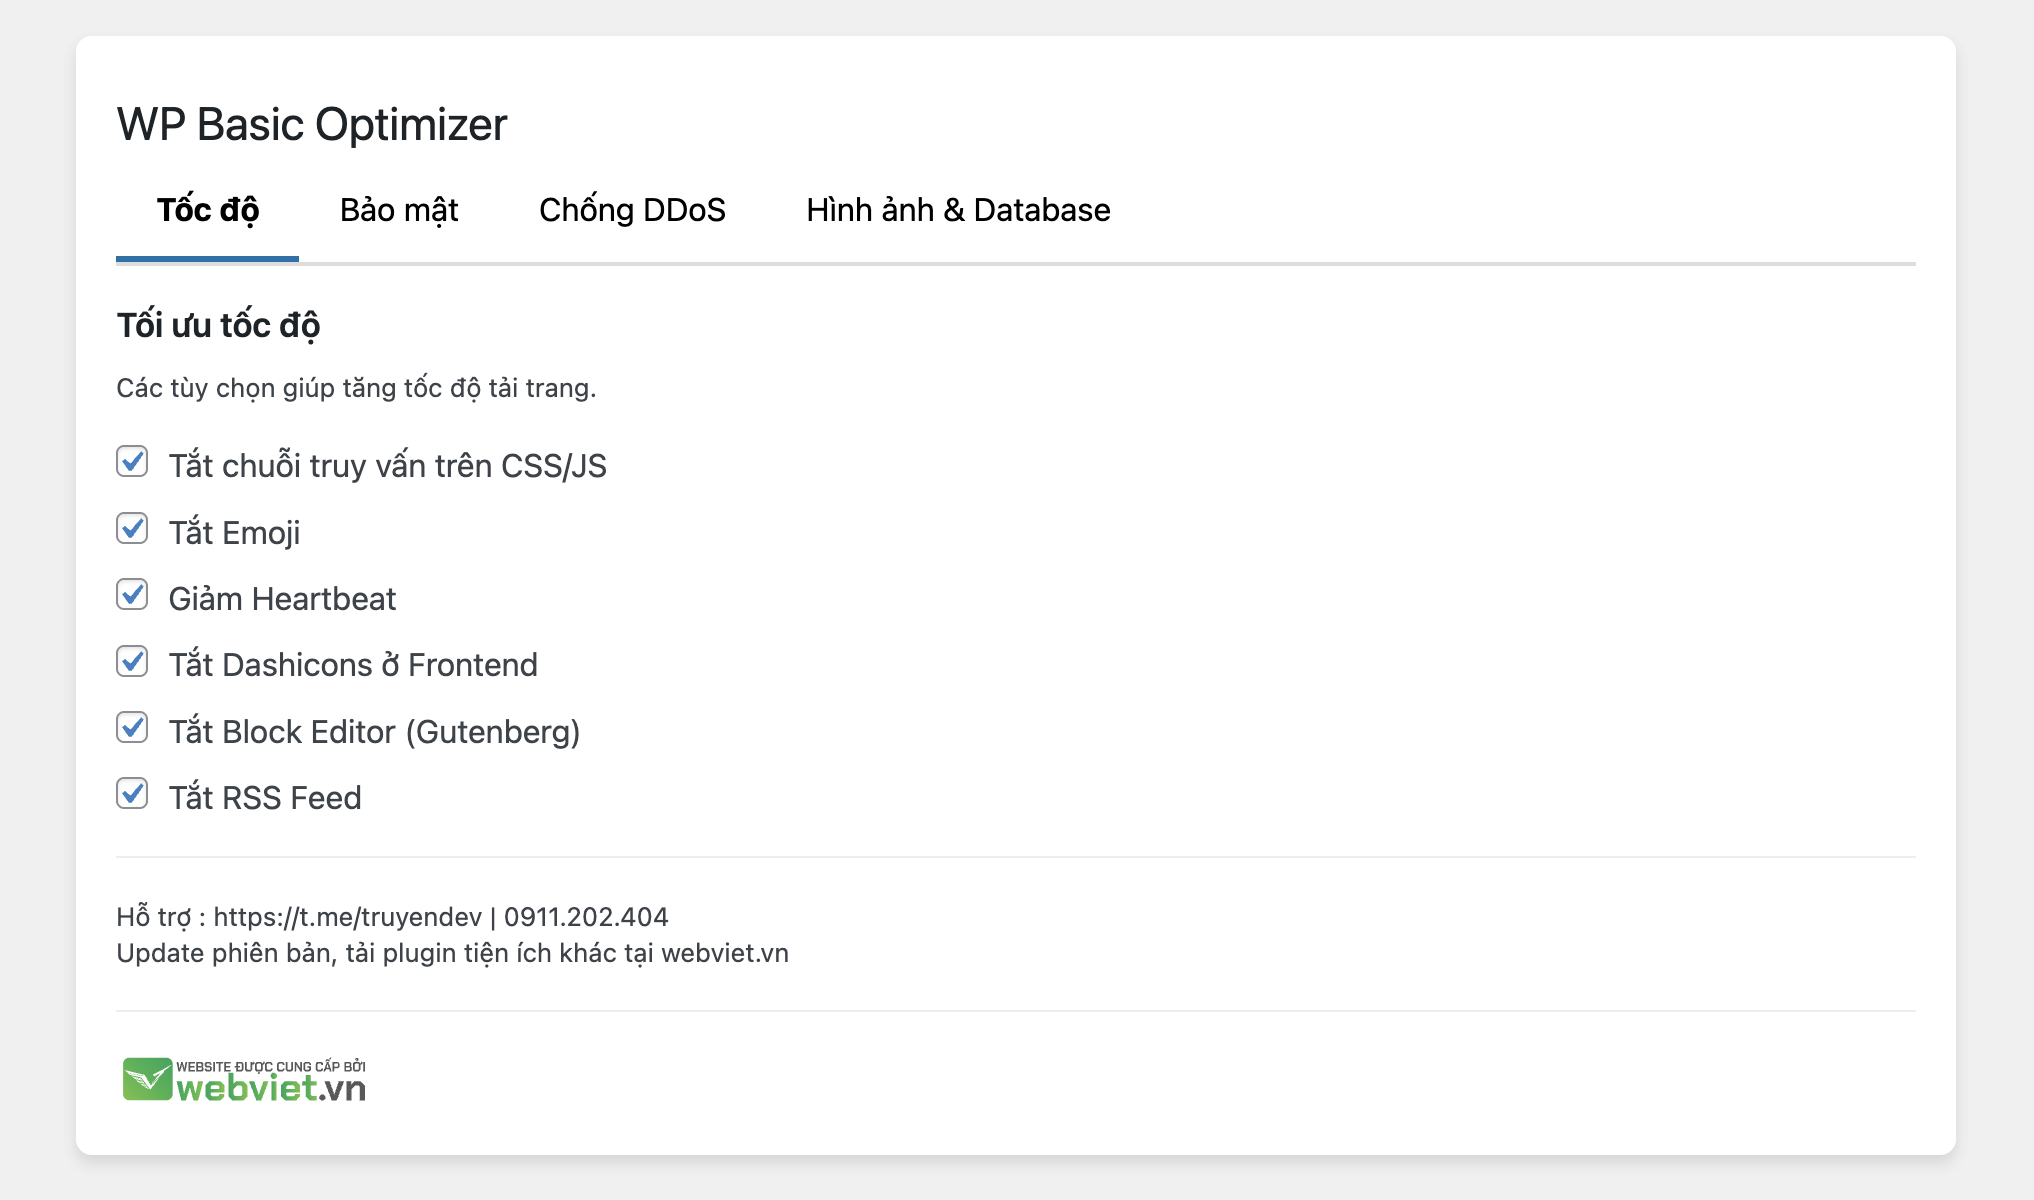This screenshot has width=2034, height=1200.
Task: Uncheck the Tắt chuỗi truy vấn CSS/JS checkbox
Action: click(132, 462)
